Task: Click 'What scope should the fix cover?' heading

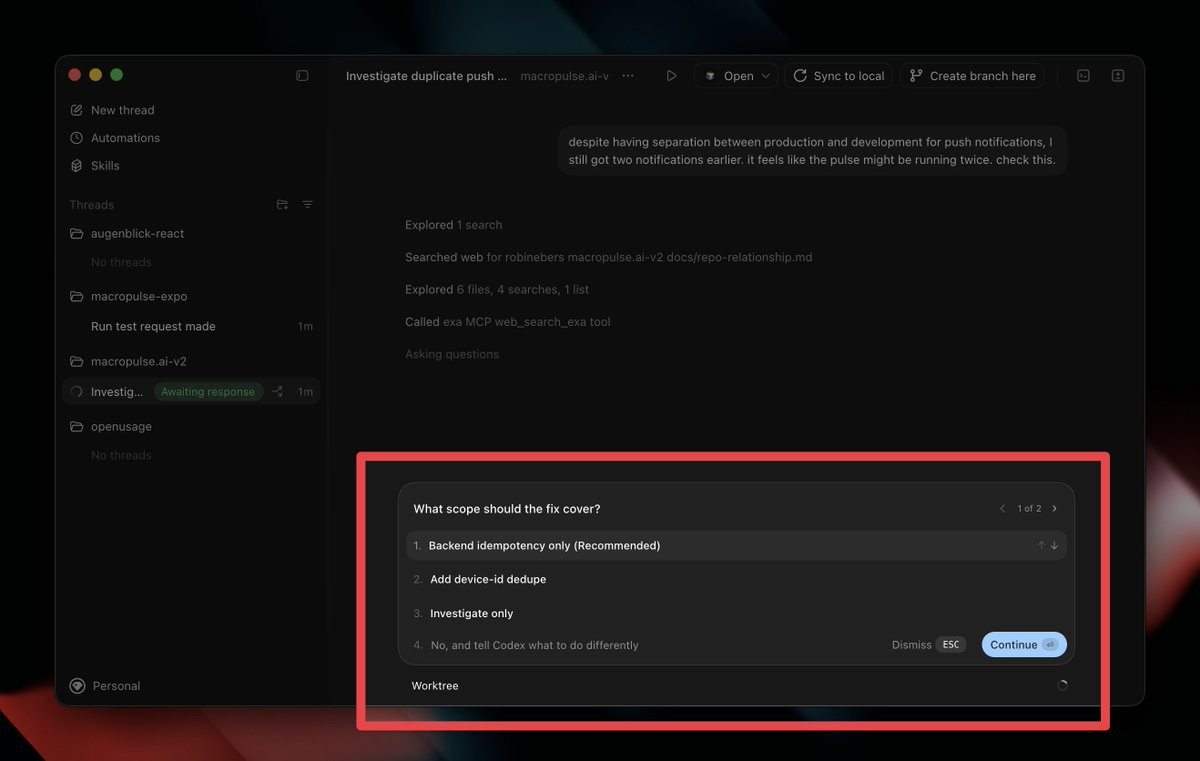Action: [507, 509]
